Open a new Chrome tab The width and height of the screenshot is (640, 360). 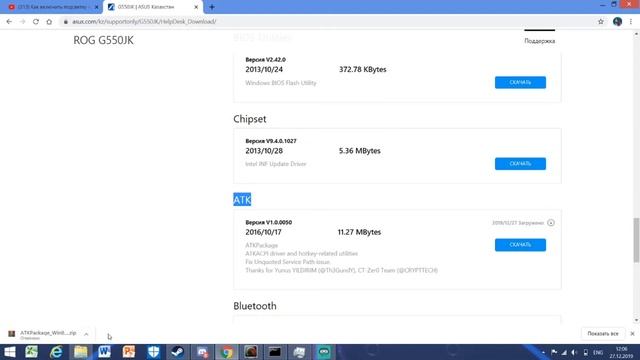pos(212,7)
